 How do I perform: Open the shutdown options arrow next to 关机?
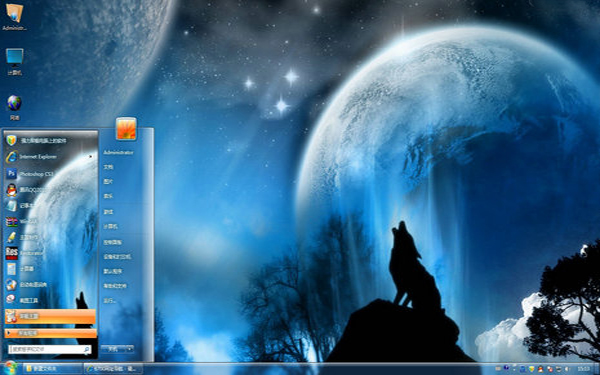pos(130,349)
